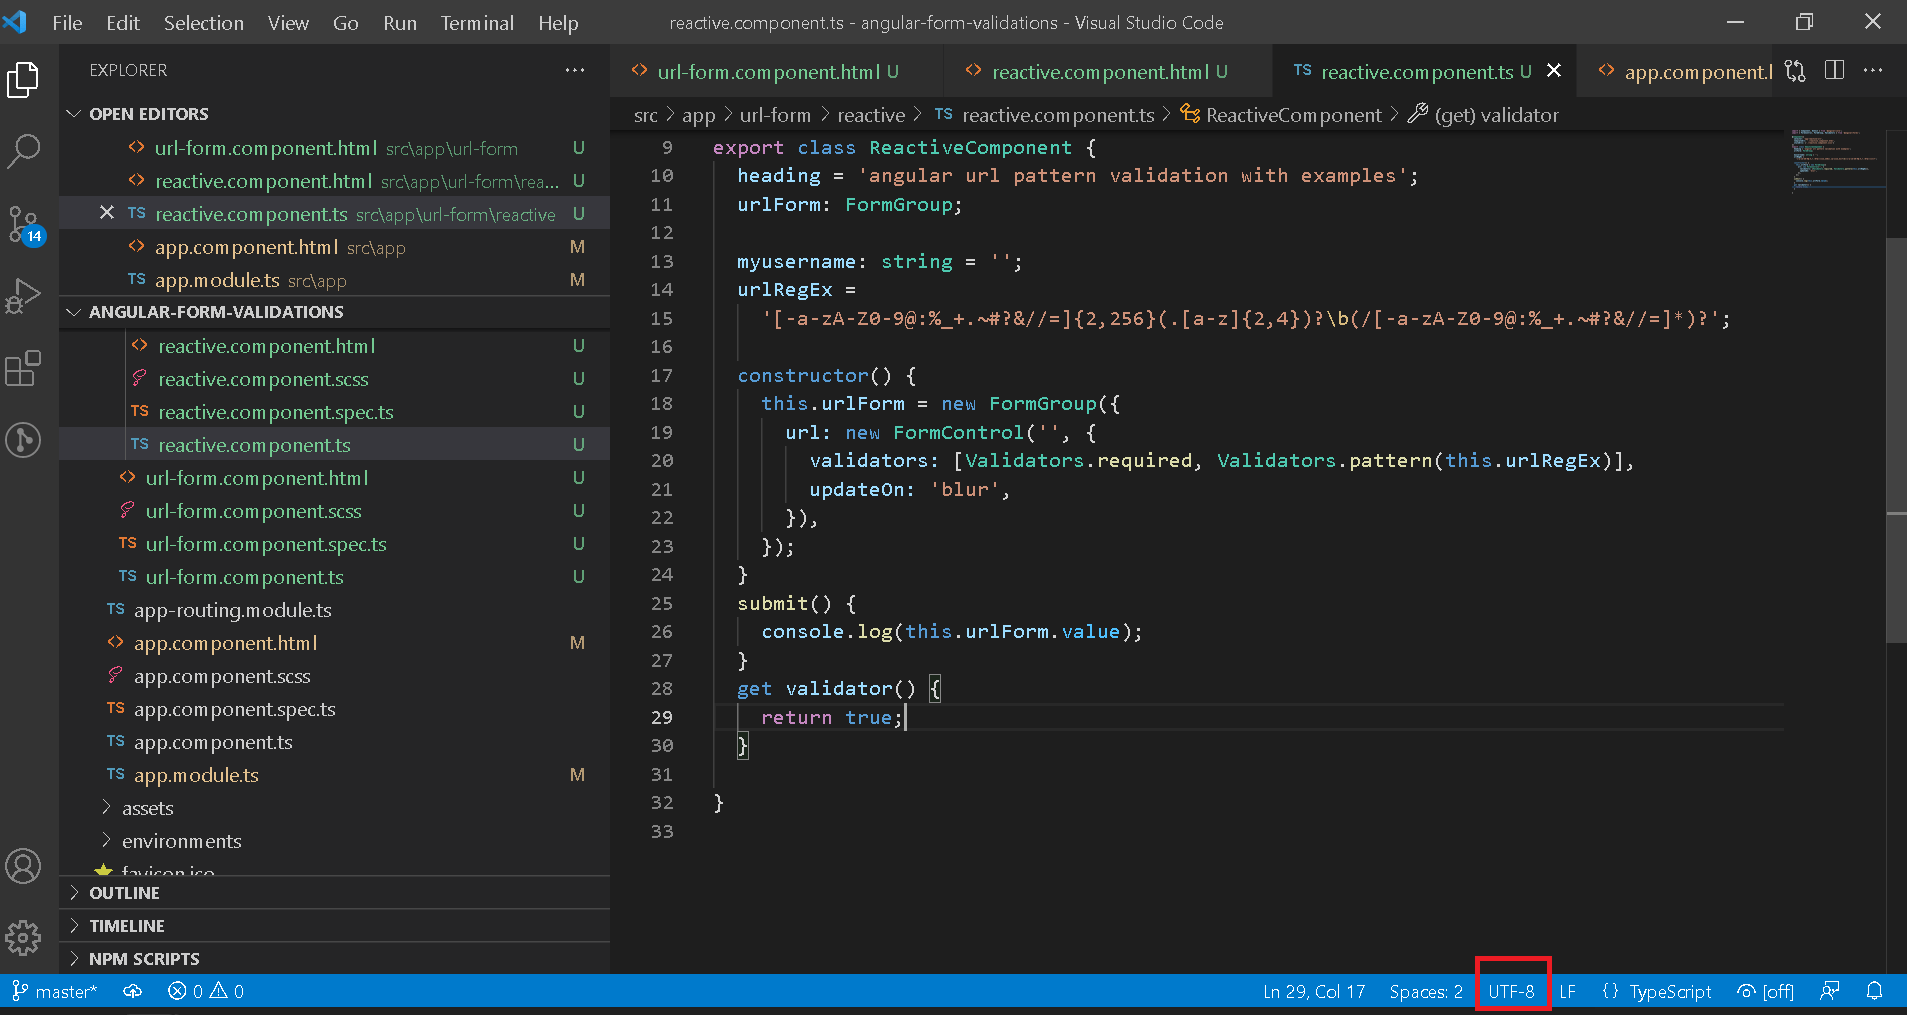Open the Run and Debug panel
The image size is (1907, 1015).
click(23, 296)
